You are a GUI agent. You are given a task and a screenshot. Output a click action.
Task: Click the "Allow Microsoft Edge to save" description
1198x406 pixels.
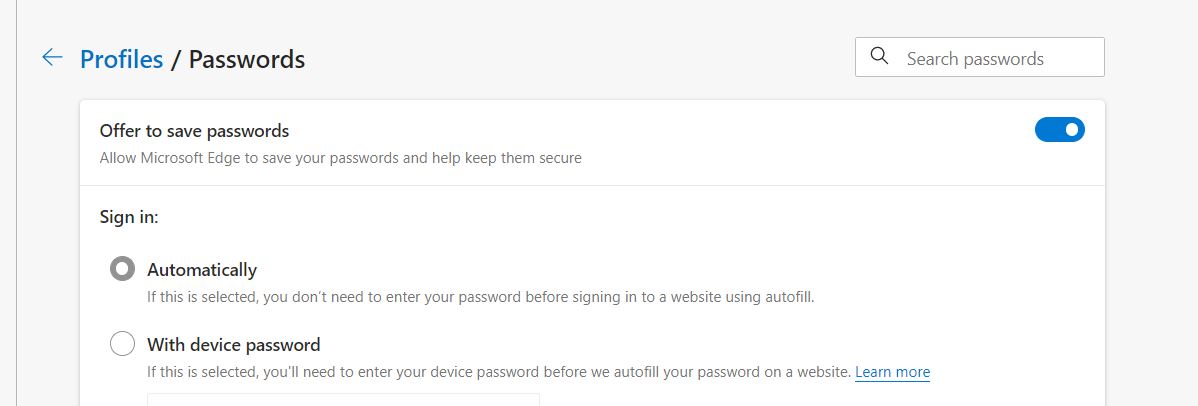tap(340, 158)
